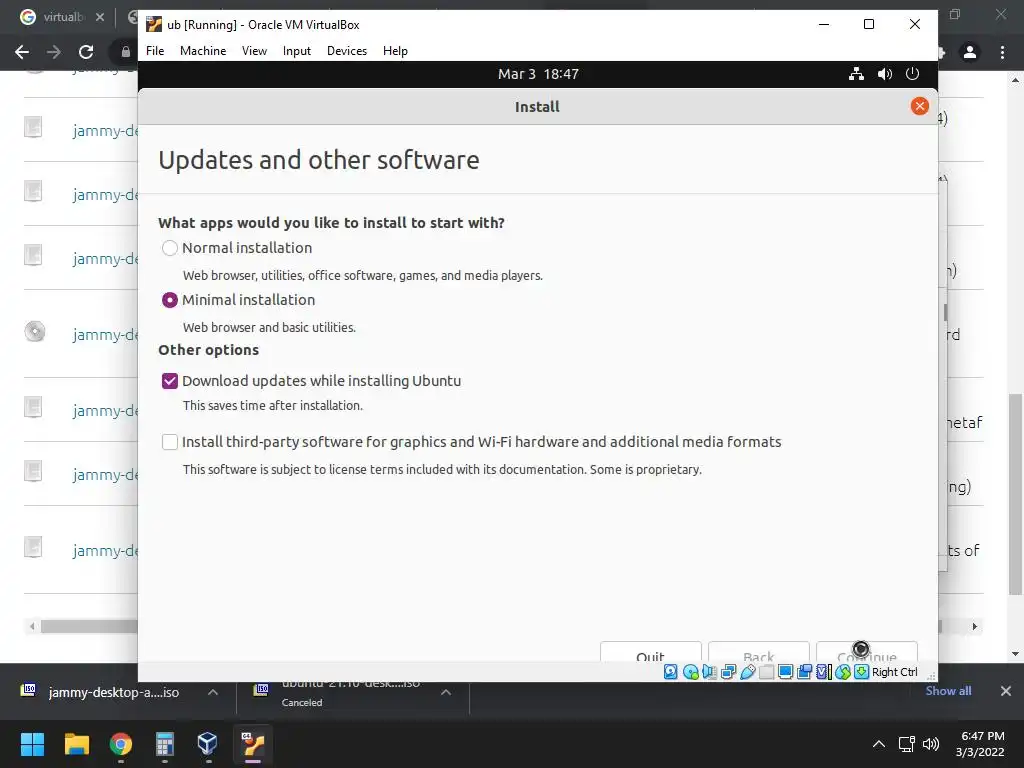Go back in Chrome browser

(x=22, y=52)
